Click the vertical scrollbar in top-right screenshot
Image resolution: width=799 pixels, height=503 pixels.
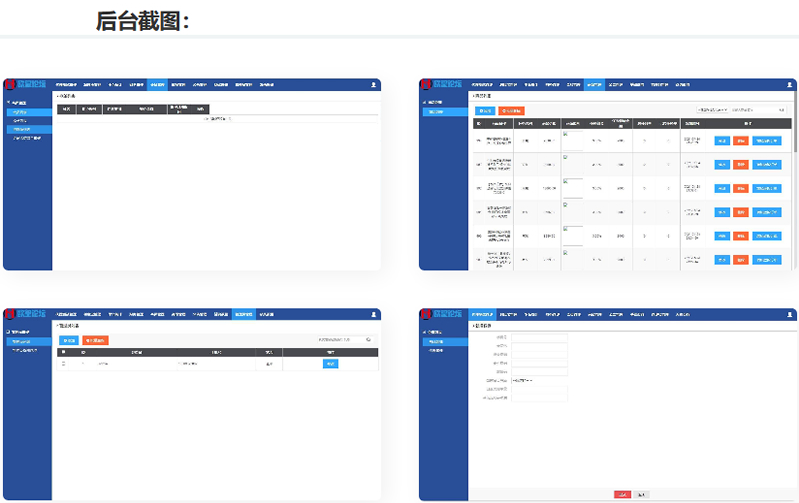pos(796,130)
